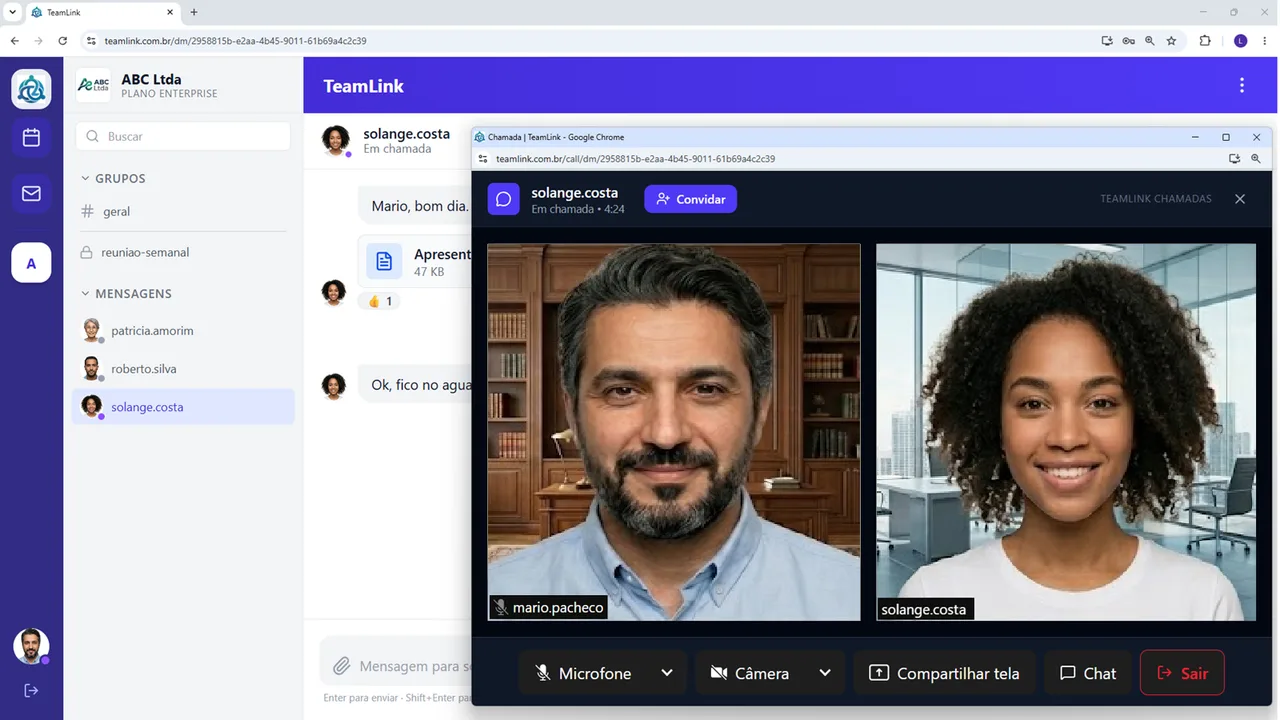Image resolution: width=1280 pixels, height=720 pixels.
Task: Click the 'Mario, bom dia.' message
Action: [x=420, y=206]
